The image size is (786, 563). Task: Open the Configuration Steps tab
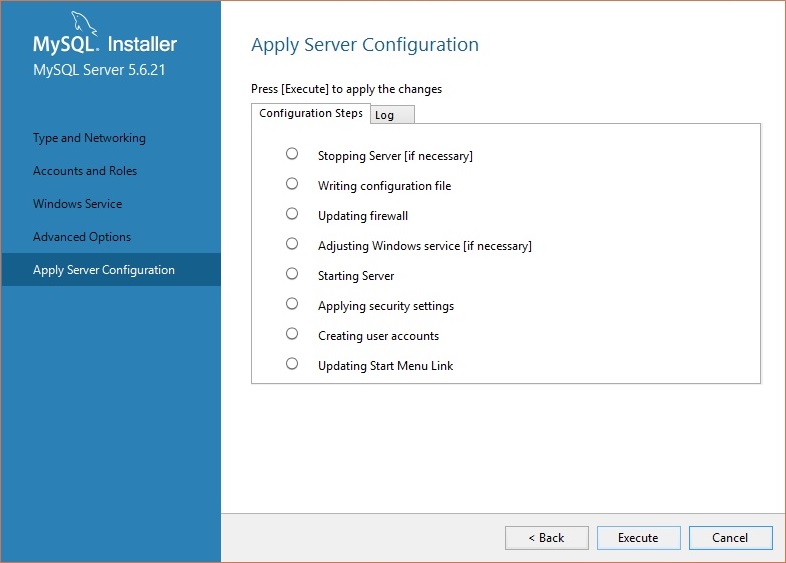[x=311, y=113]
